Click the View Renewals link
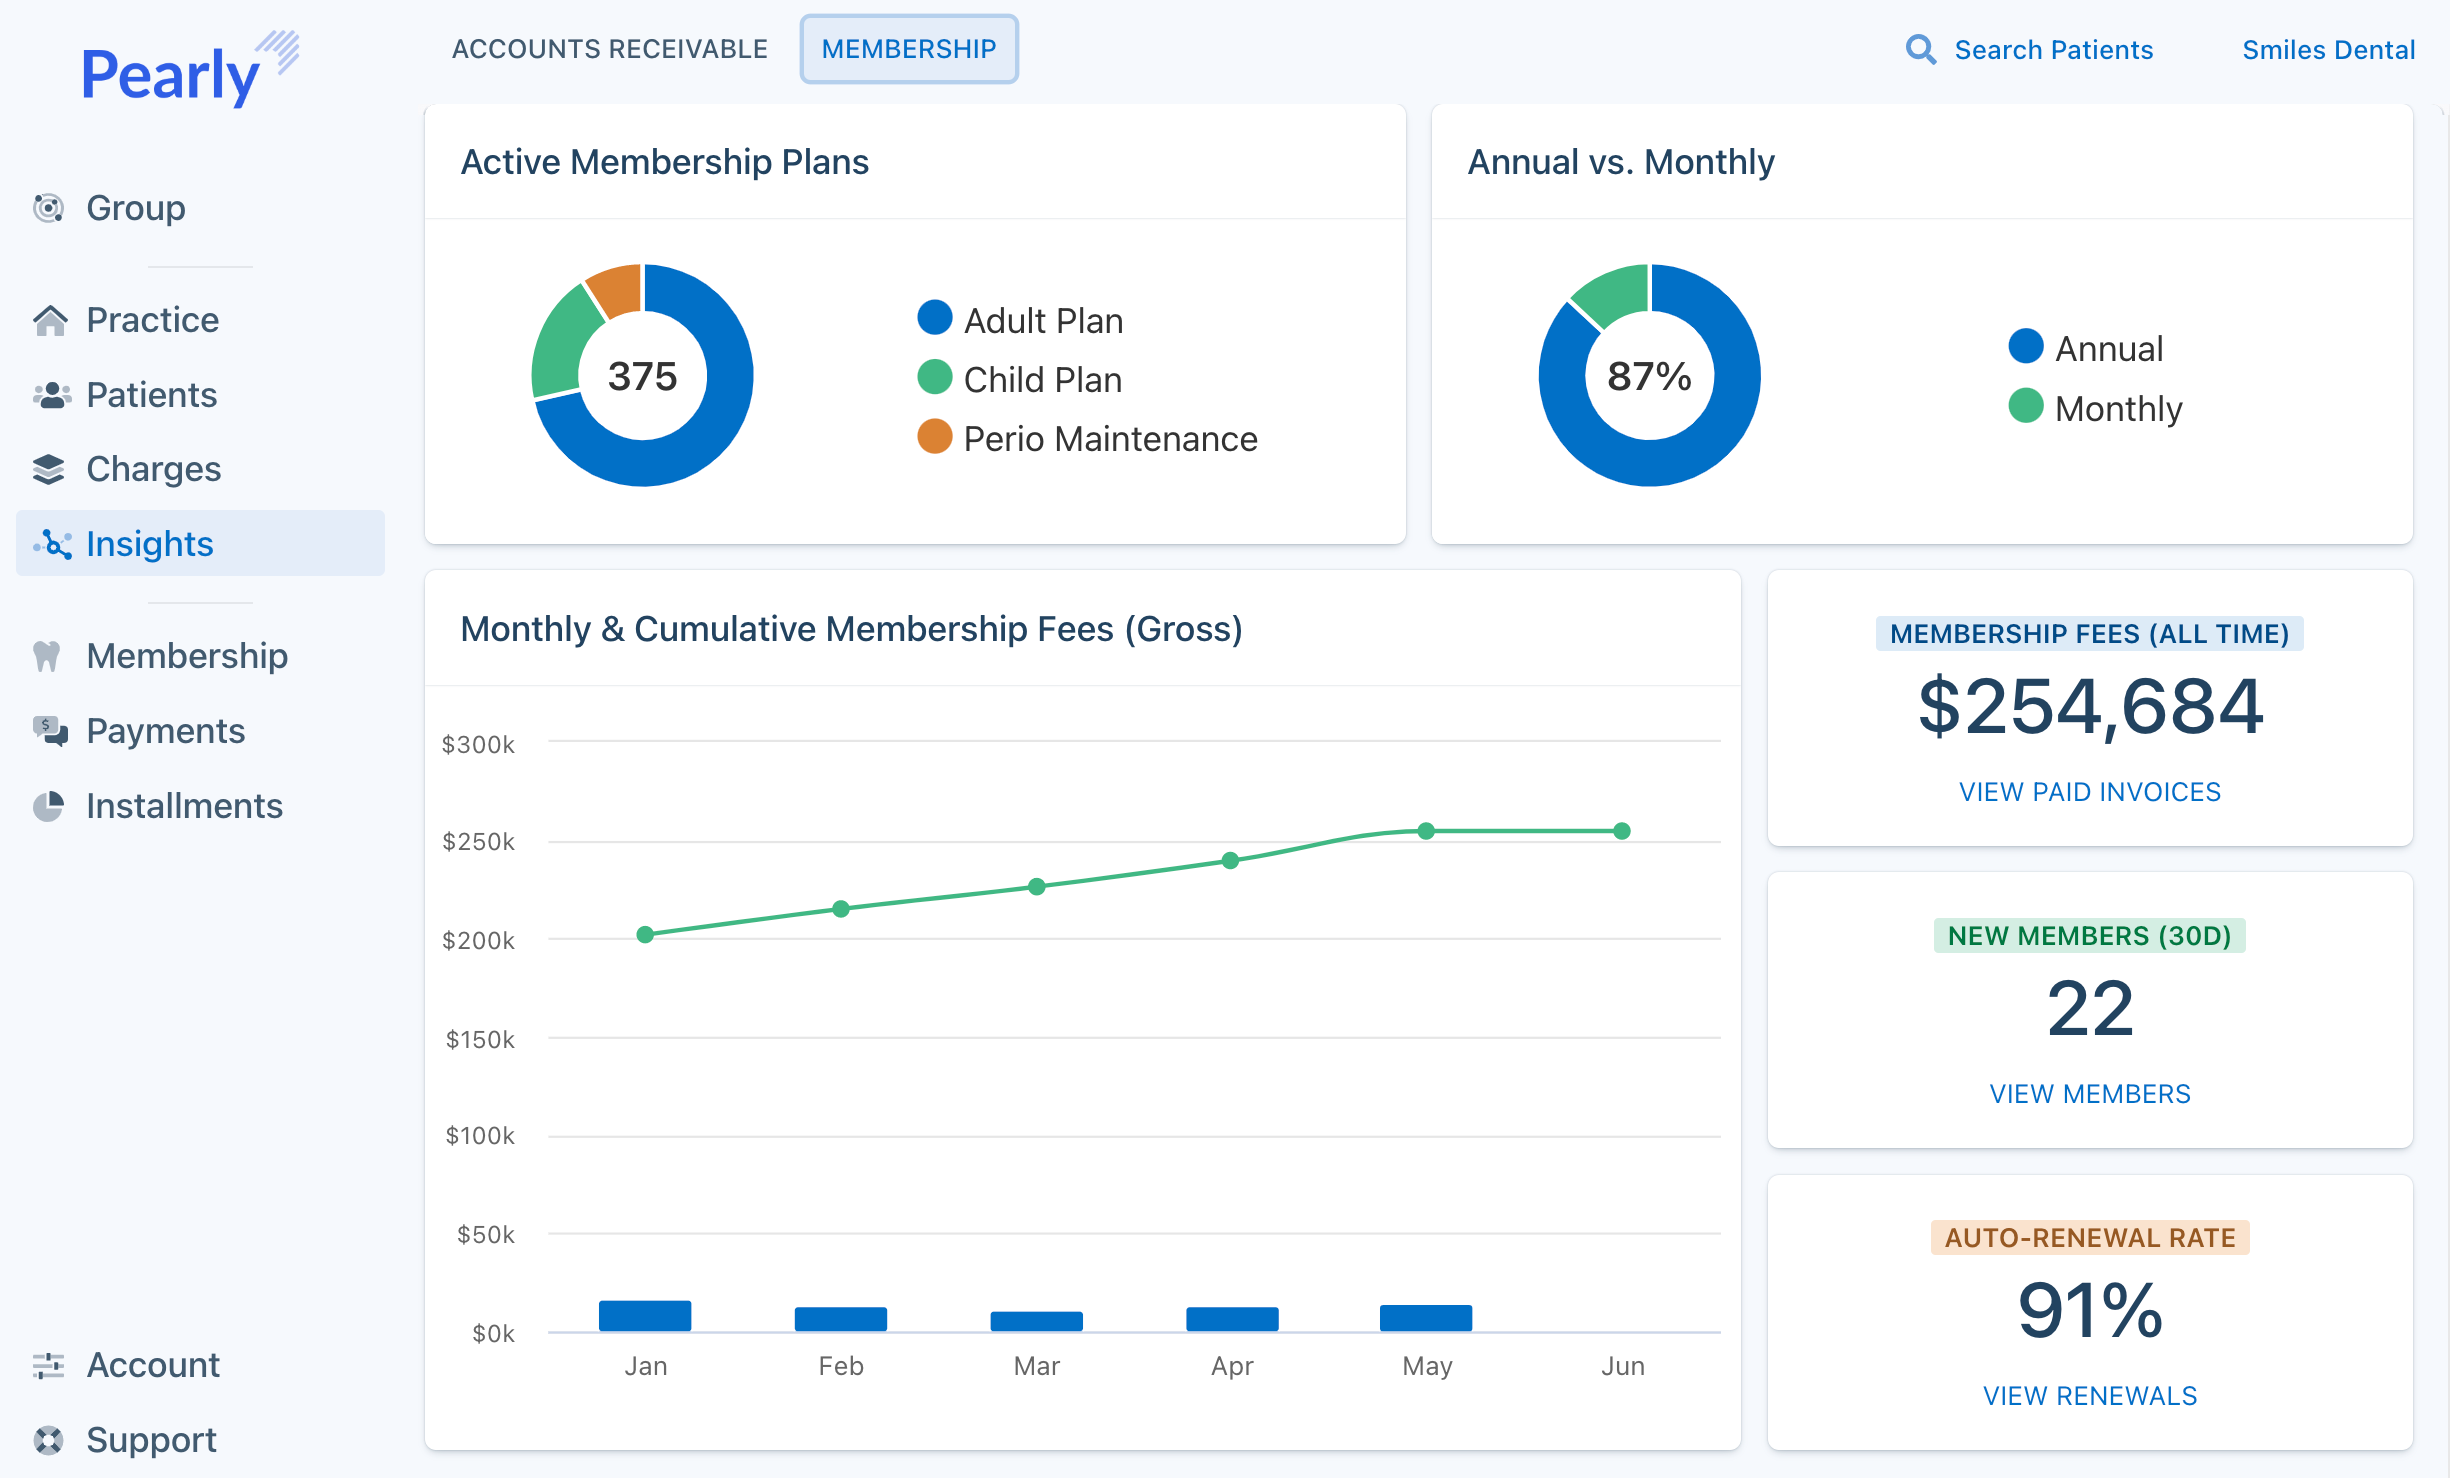 click(2089, 1396)
